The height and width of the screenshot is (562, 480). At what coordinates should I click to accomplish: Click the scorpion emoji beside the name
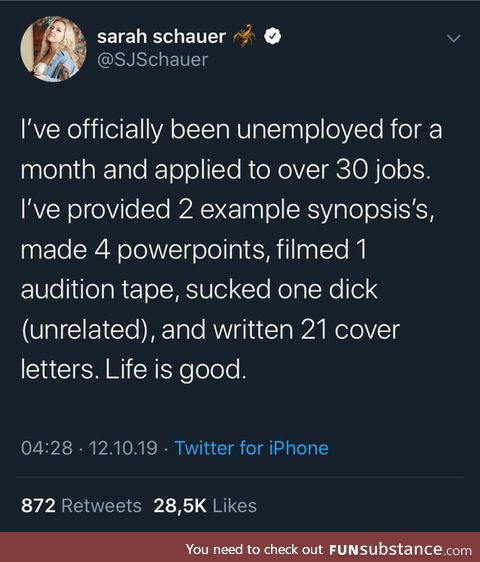point(244,36)
